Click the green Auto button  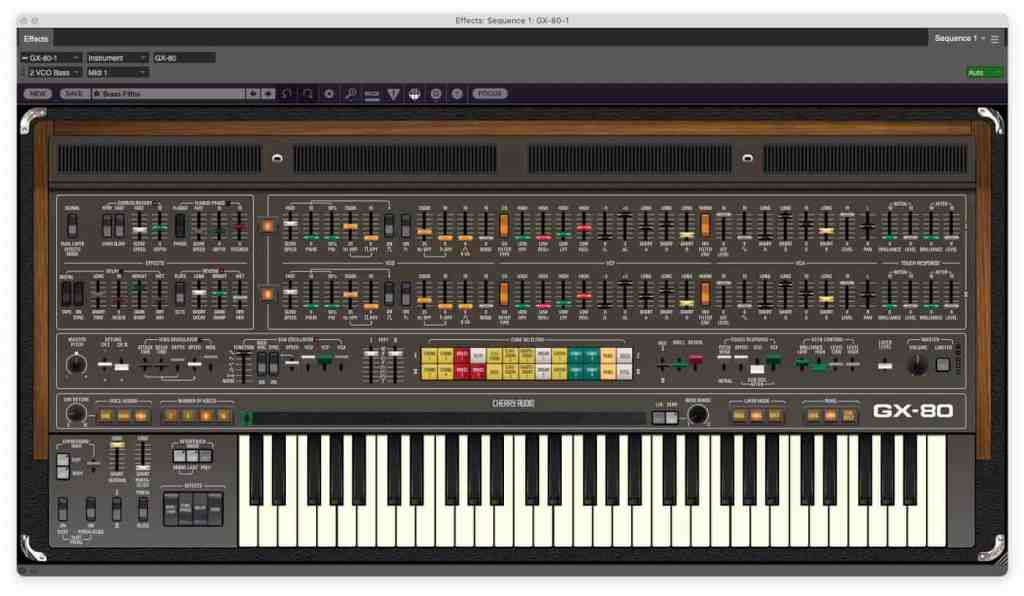pyautogui.click(x=984, y=72)
